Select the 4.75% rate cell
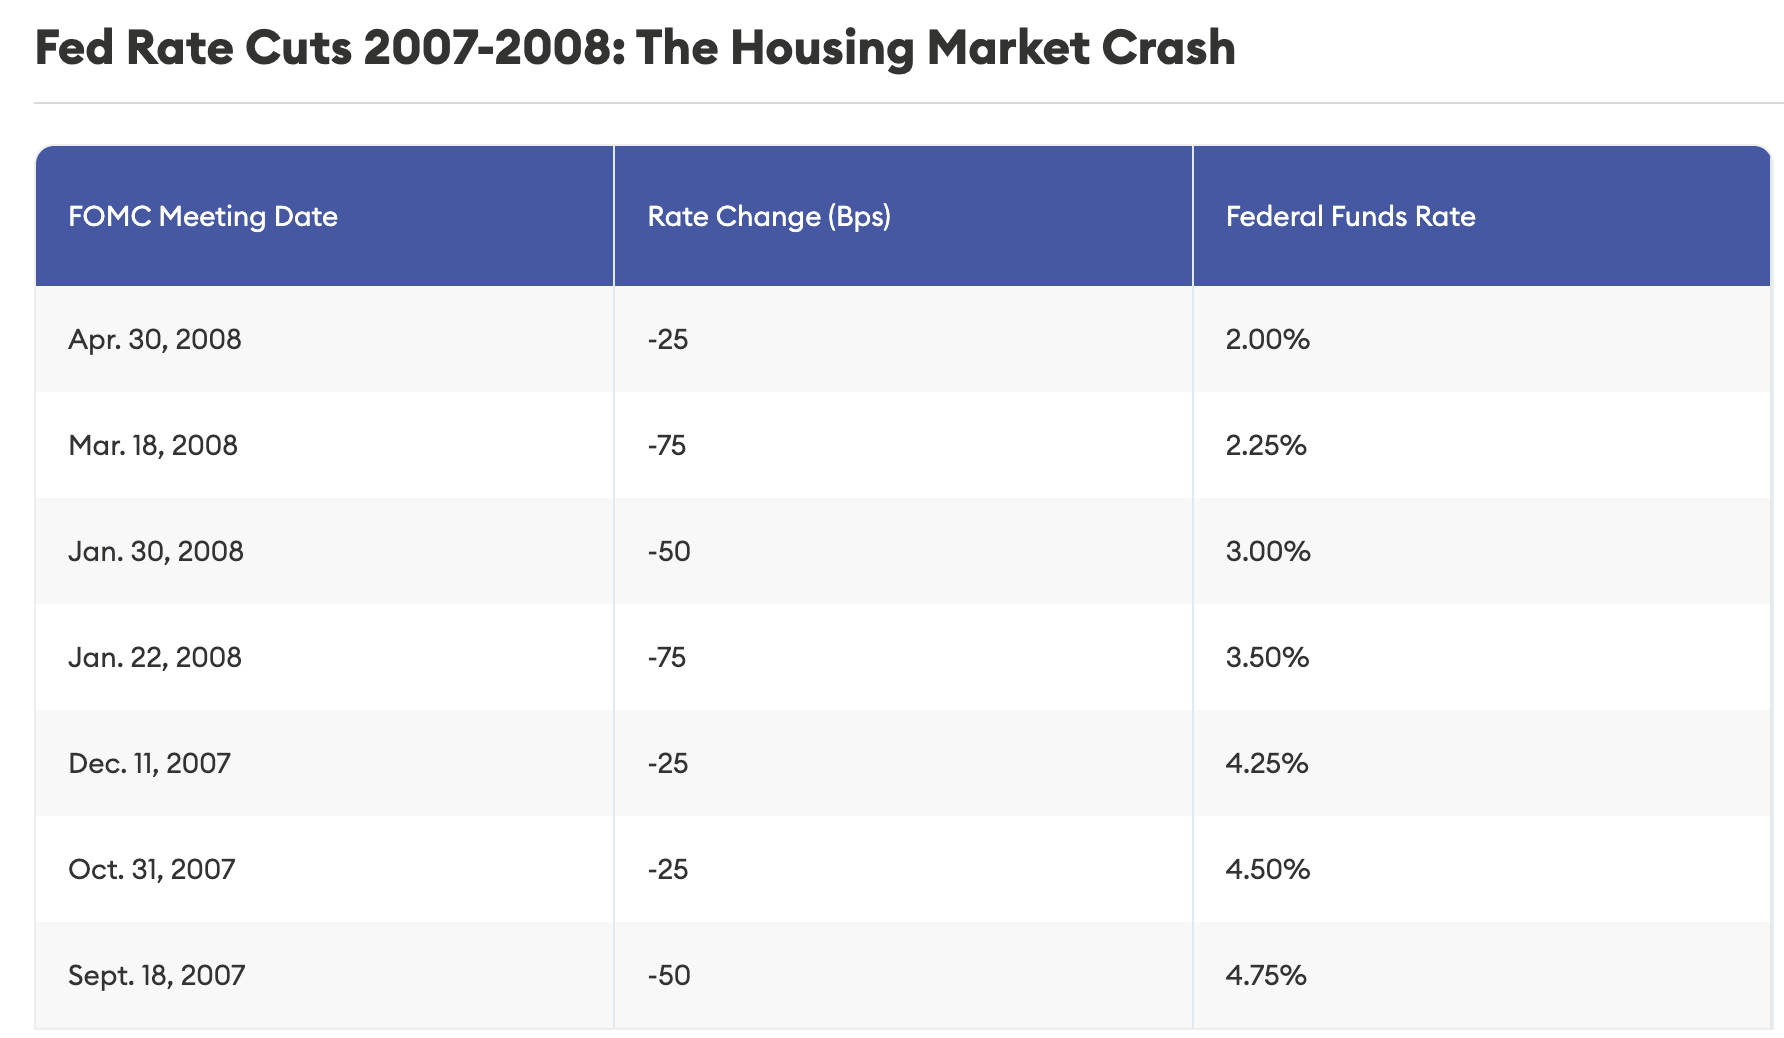This screenshot has height=1038, width=1784. [x=1266, y=975]
